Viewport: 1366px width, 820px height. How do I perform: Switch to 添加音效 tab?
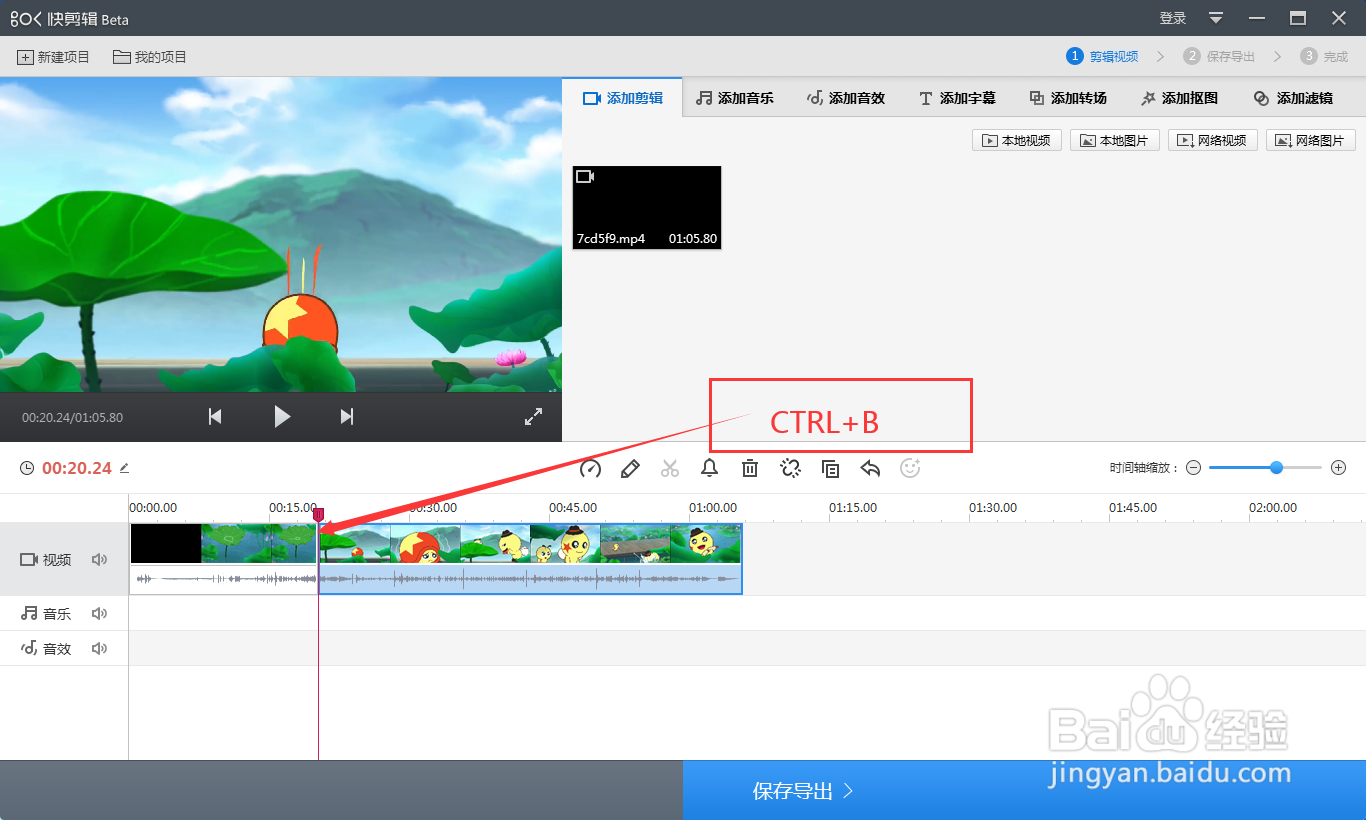point(846,98)
